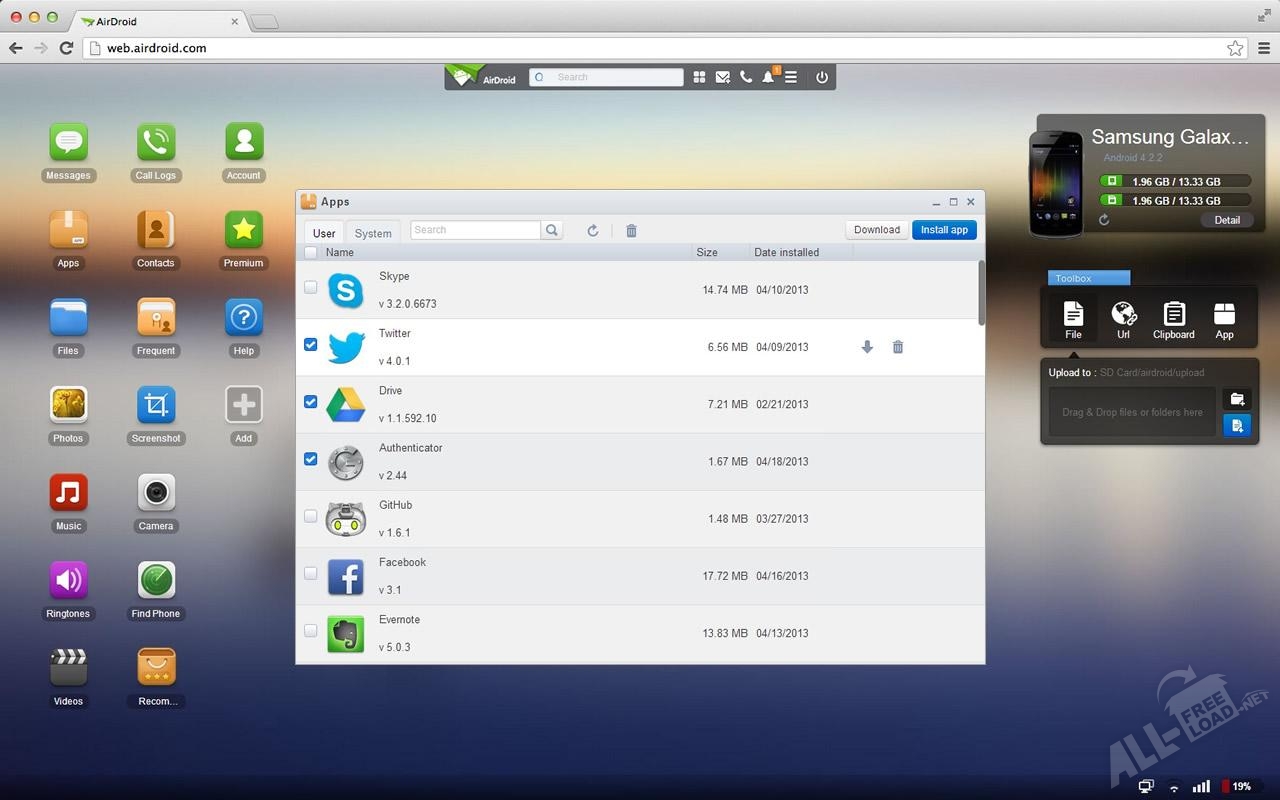Click the phone call icon in top bar

click(746, 77)
